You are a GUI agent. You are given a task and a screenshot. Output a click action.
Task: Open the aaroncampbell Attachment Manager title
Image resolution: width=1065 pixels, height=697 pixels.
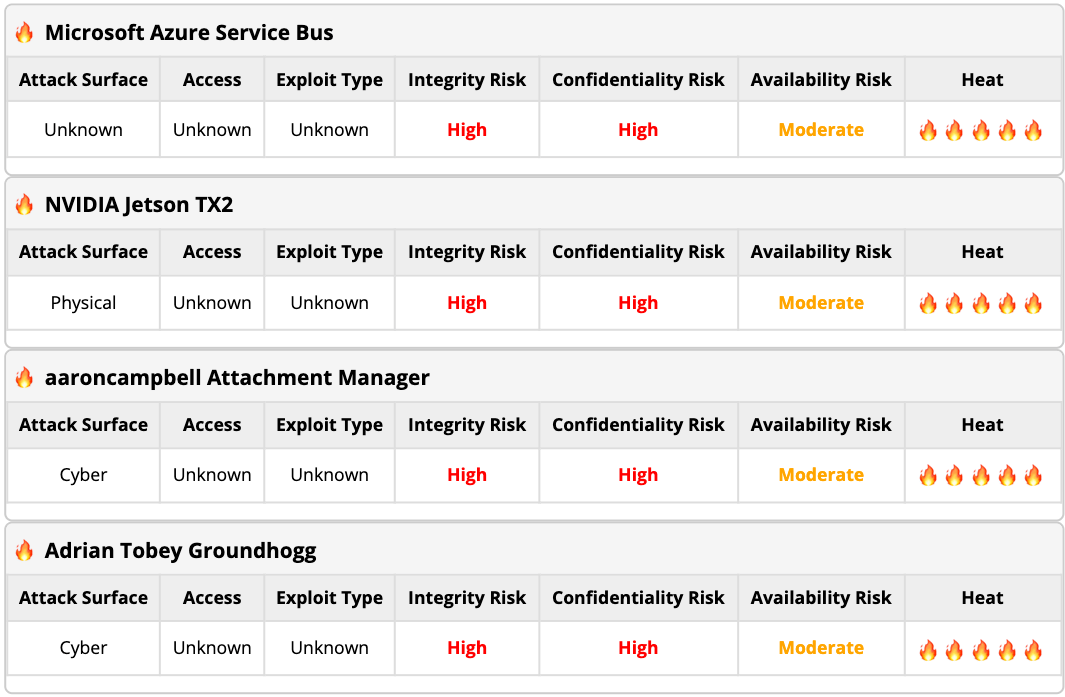(237, 378)
